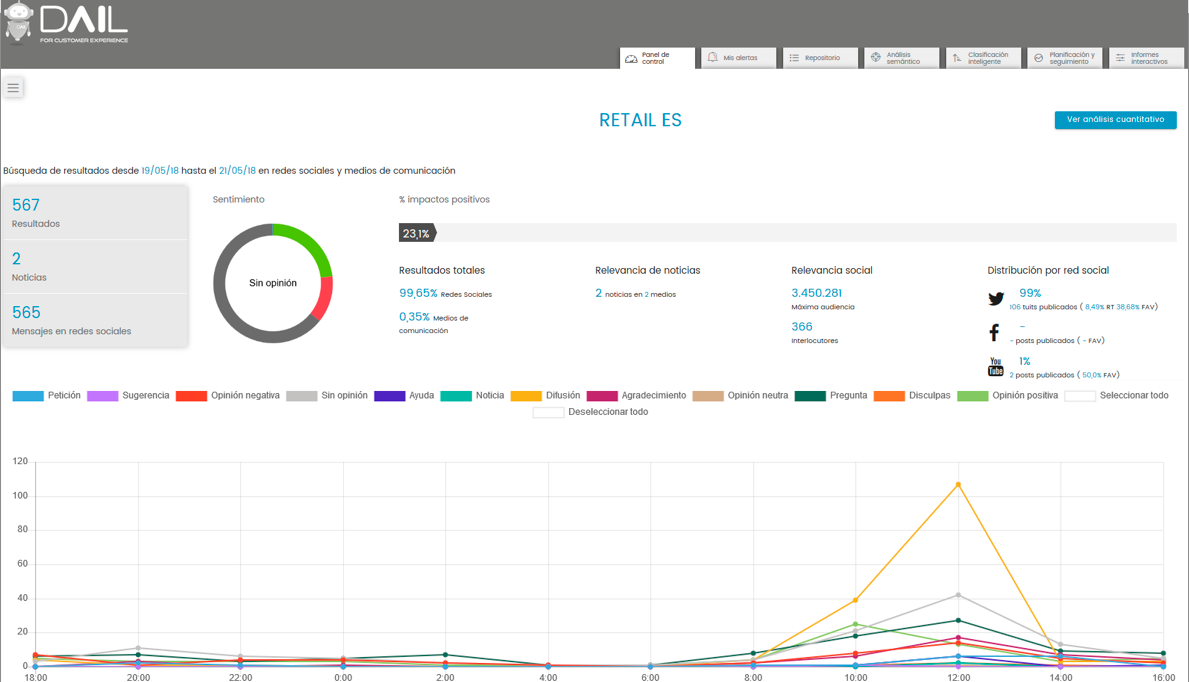1189x682 pixels.
Task: Click the bell icon in Mis alertas
Action: (712, 58)
